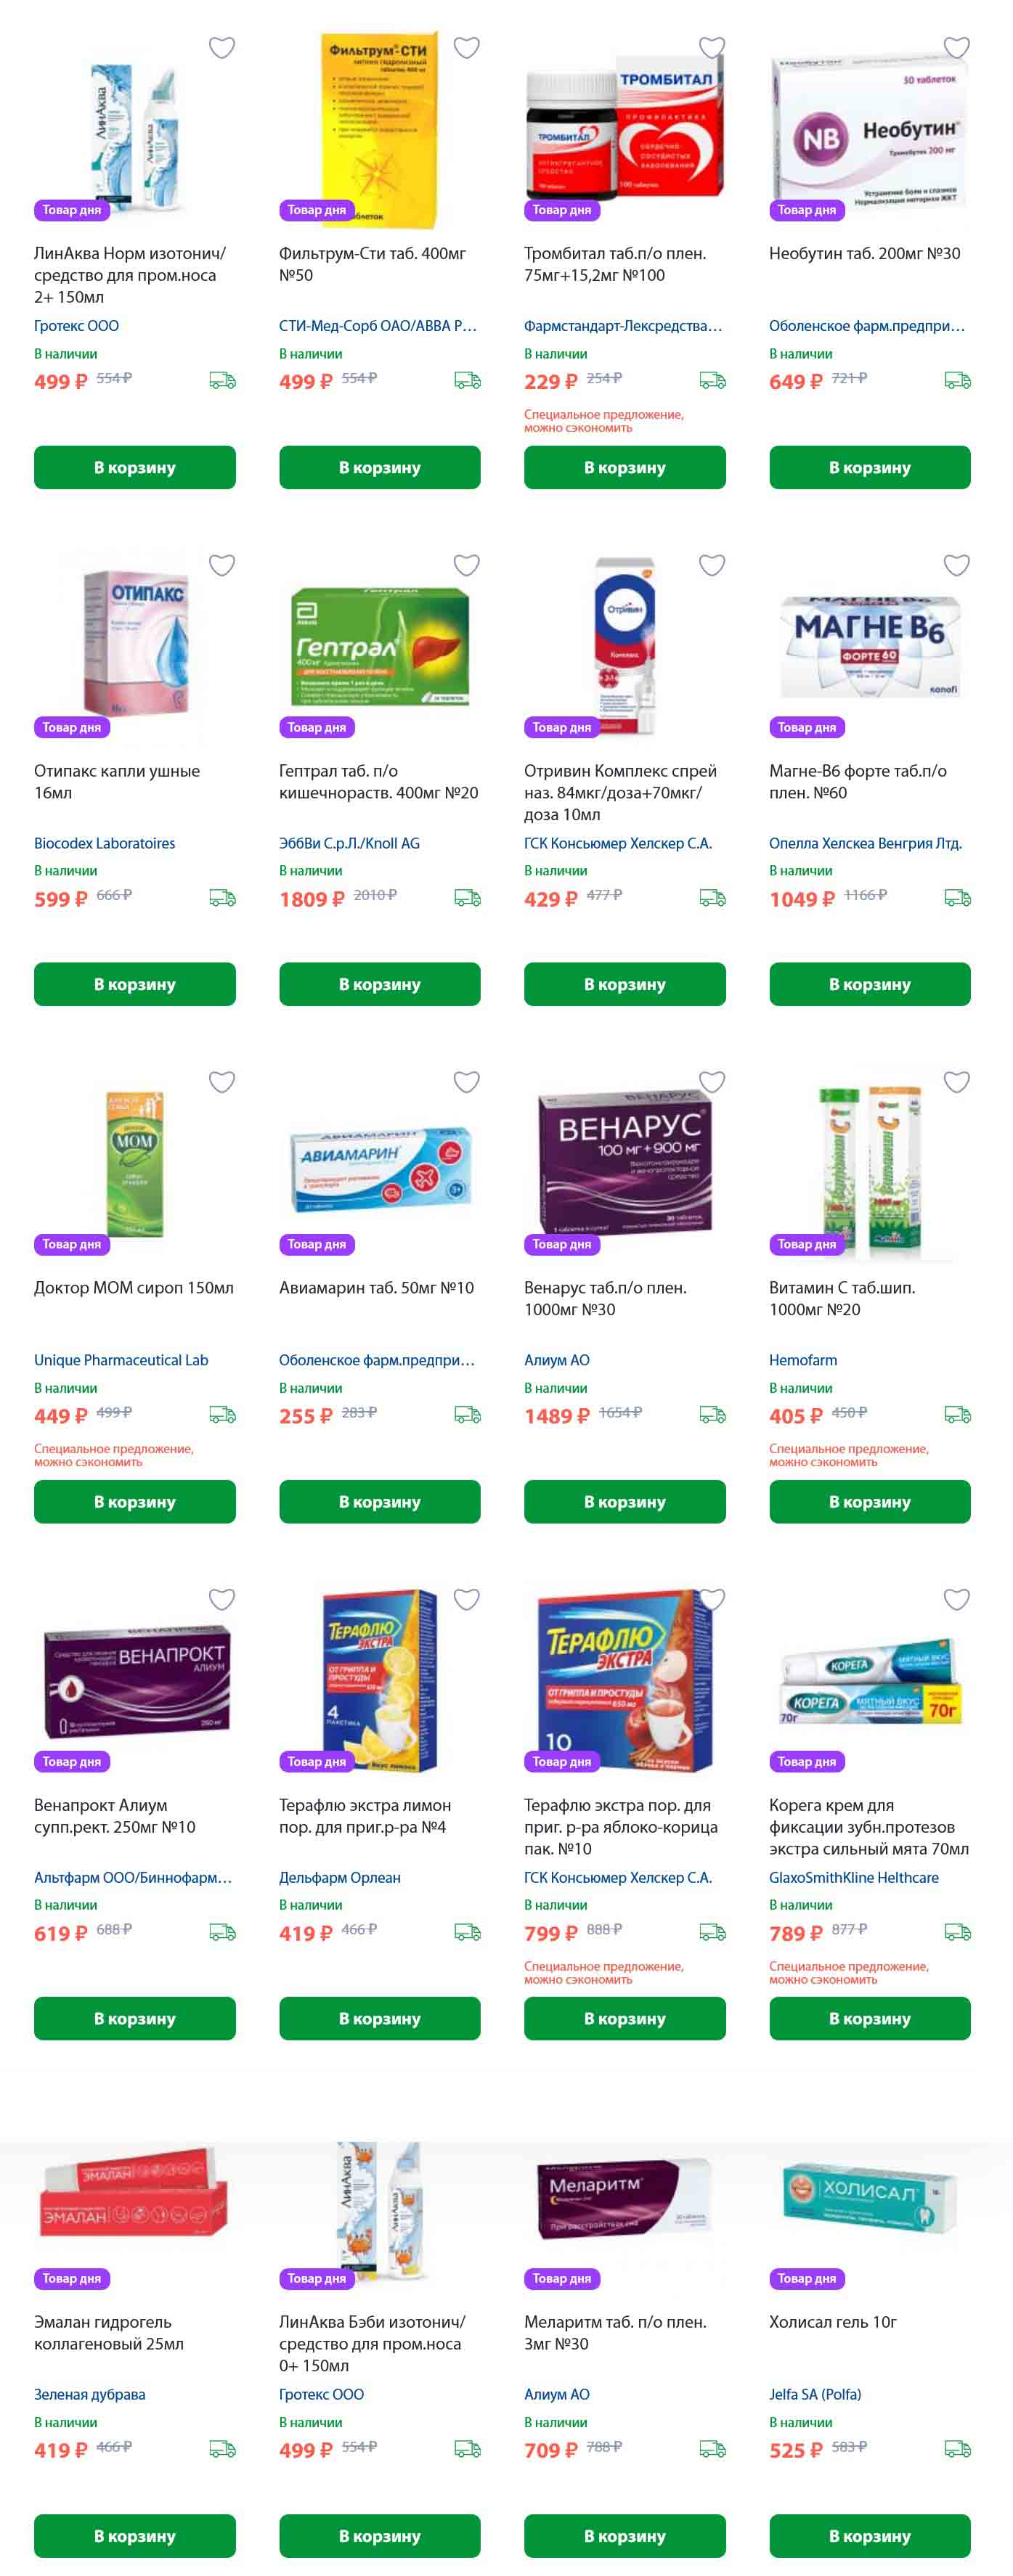Click delivery truck icon for Доктор МОМ сироп

[222, 1415]
